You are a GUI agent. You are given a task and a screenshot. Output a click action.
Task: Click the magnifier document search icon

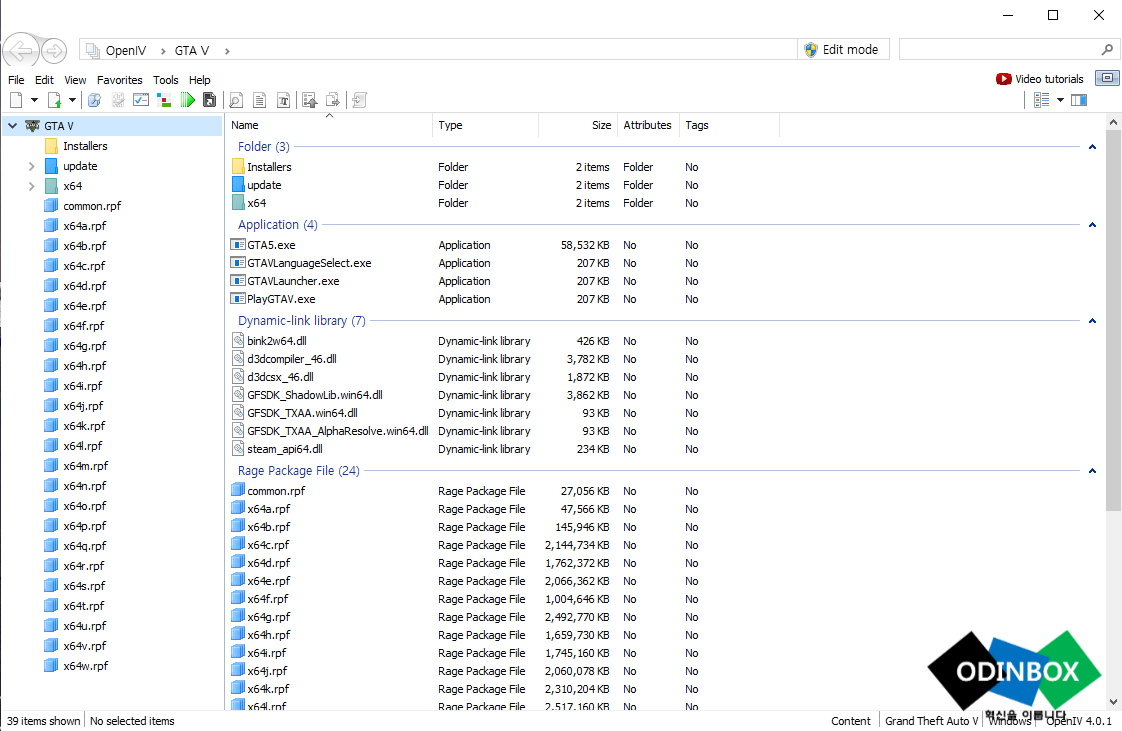click(x=235, y=100)
